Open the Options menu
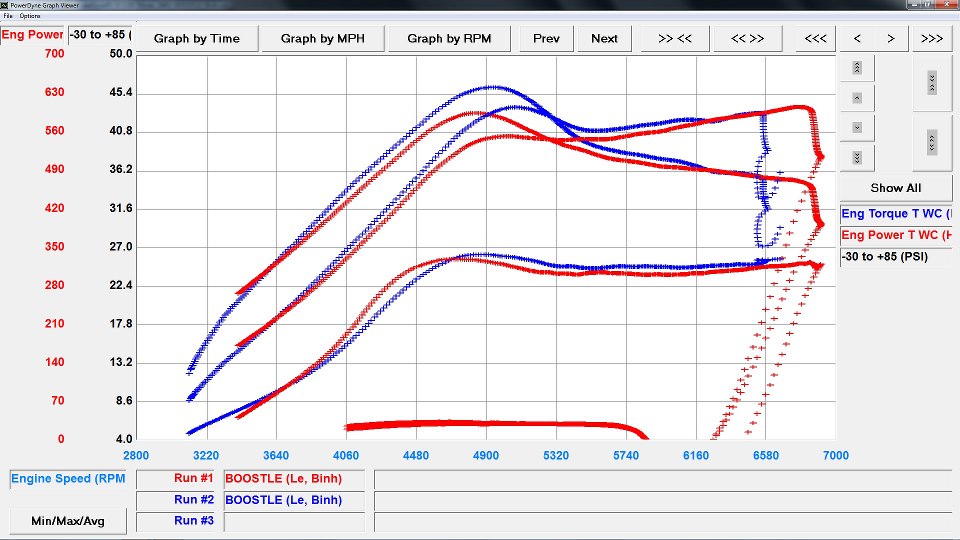 pos(30,16)
